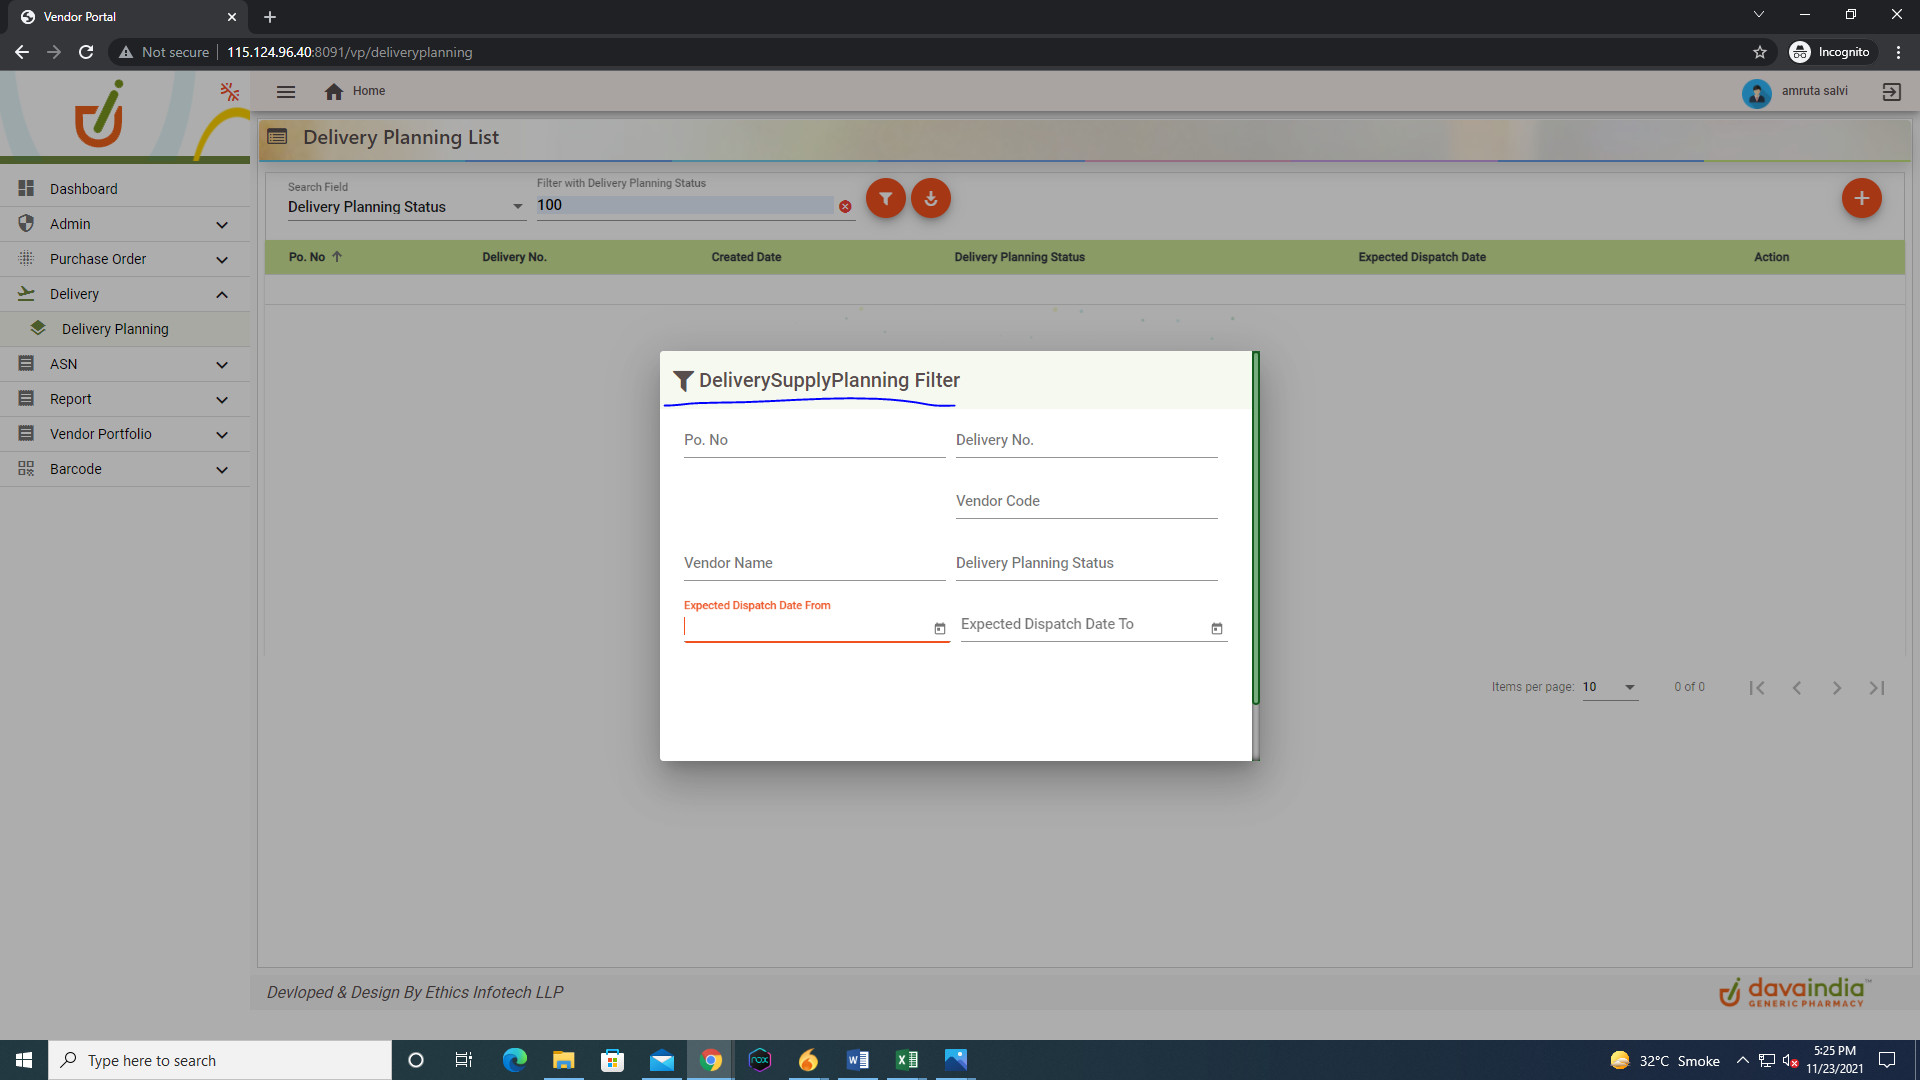
Task: Clear the filter text with red X
Action: pos(845,207)
